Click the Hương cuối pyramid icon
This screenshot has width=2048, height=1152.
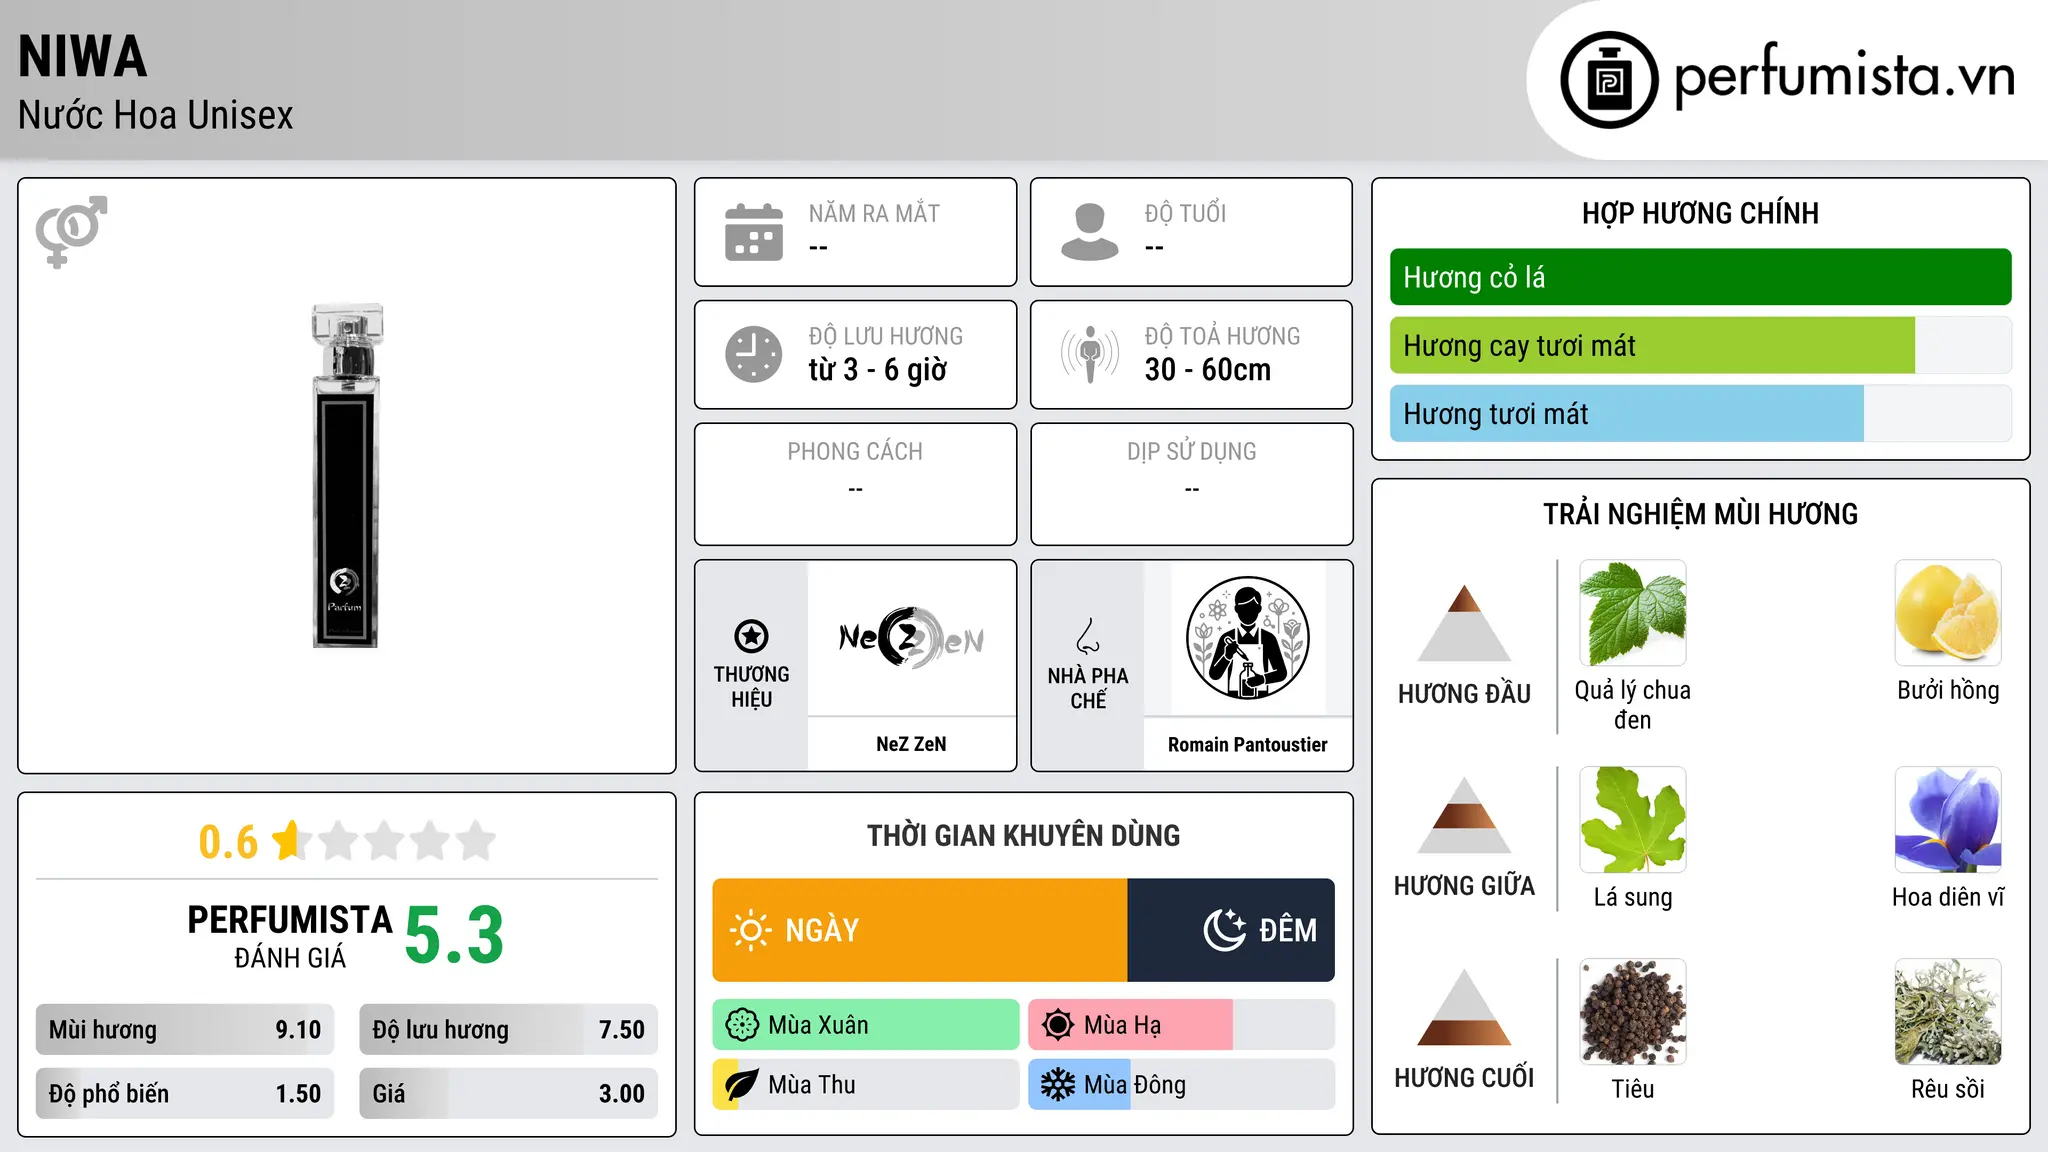point(1464,1007)
